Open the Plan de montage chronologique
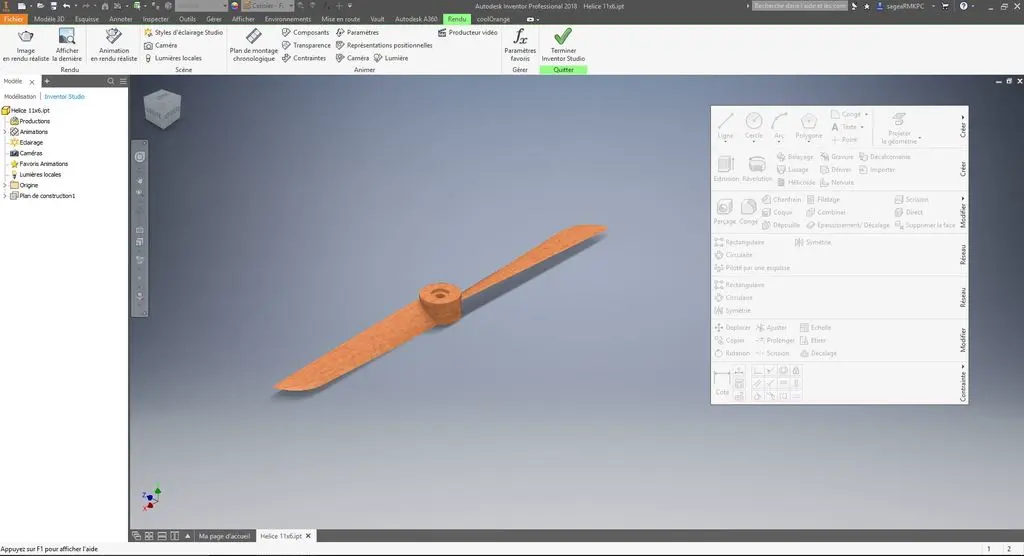Image resolution: width=1024 pixels, height=556 pixels. coord(253,45)
